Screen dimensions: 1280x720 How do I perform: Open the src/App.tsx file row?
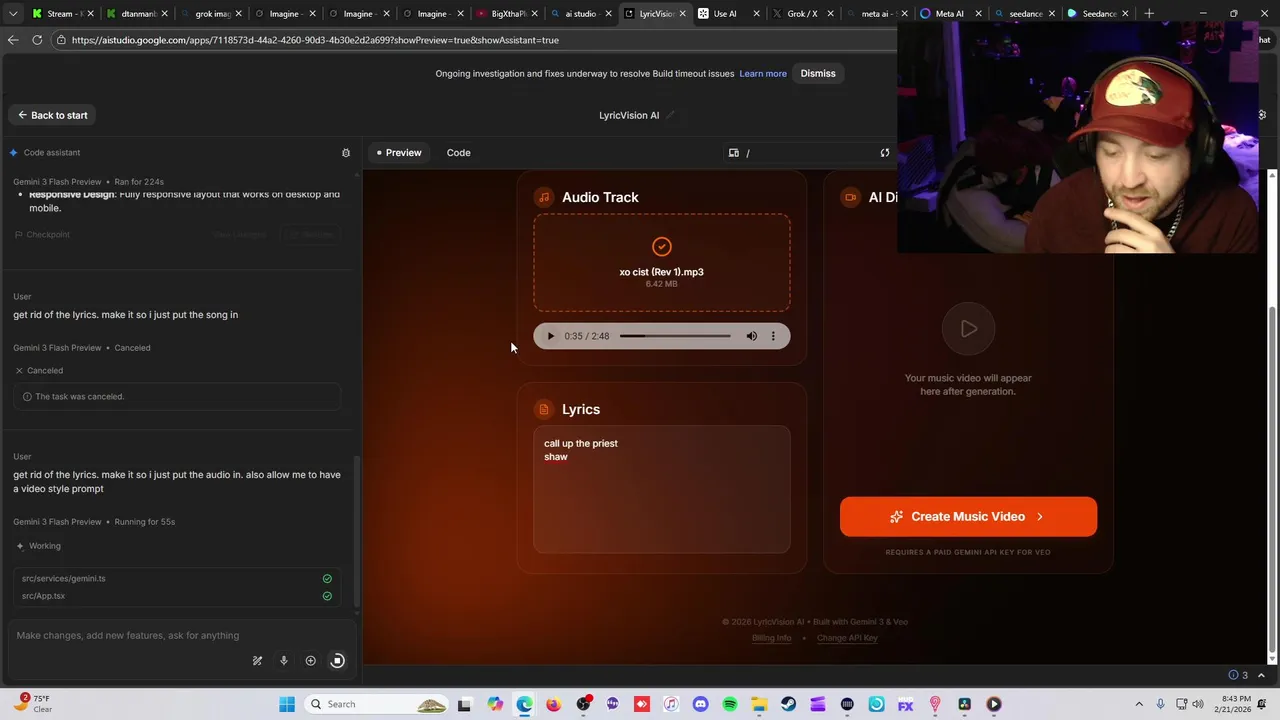(177, 596)
